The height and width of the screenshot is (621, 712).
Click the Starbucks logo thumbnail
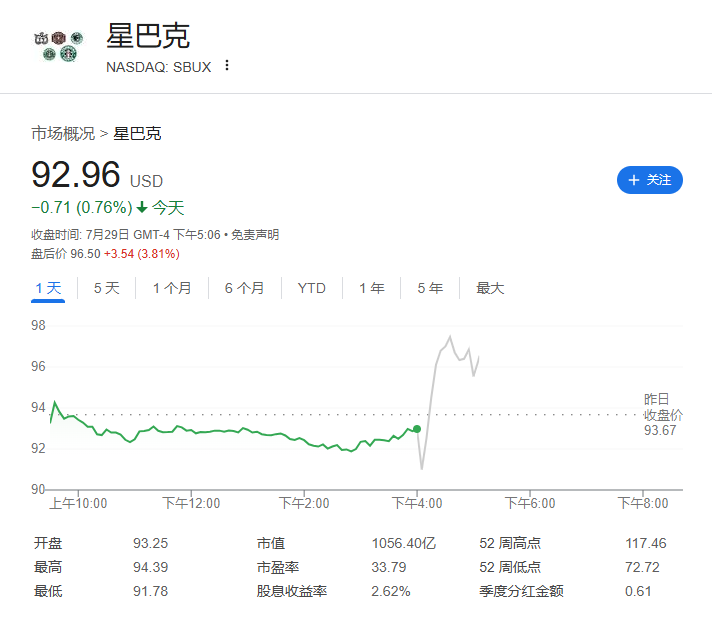[x=59, y=46]
